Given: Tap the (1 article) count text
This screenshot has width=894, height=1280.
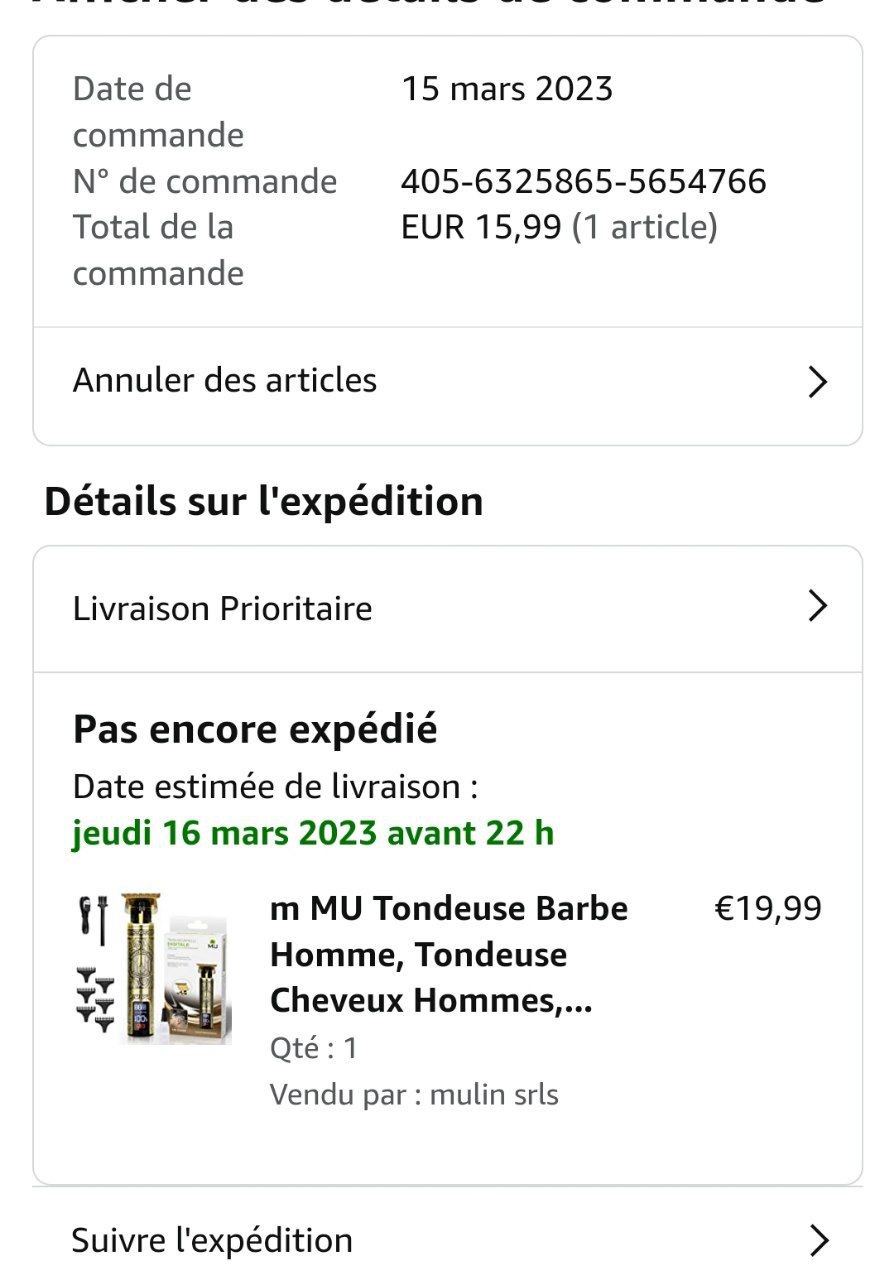Looking at the screenshot, I should tap(645, 228).
